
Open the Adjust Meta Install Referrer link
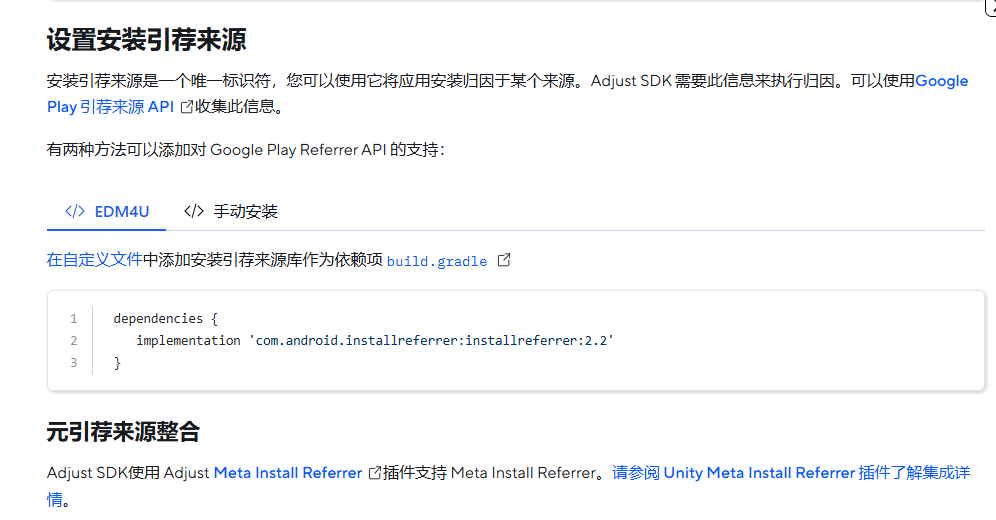(x=288, y=472)
